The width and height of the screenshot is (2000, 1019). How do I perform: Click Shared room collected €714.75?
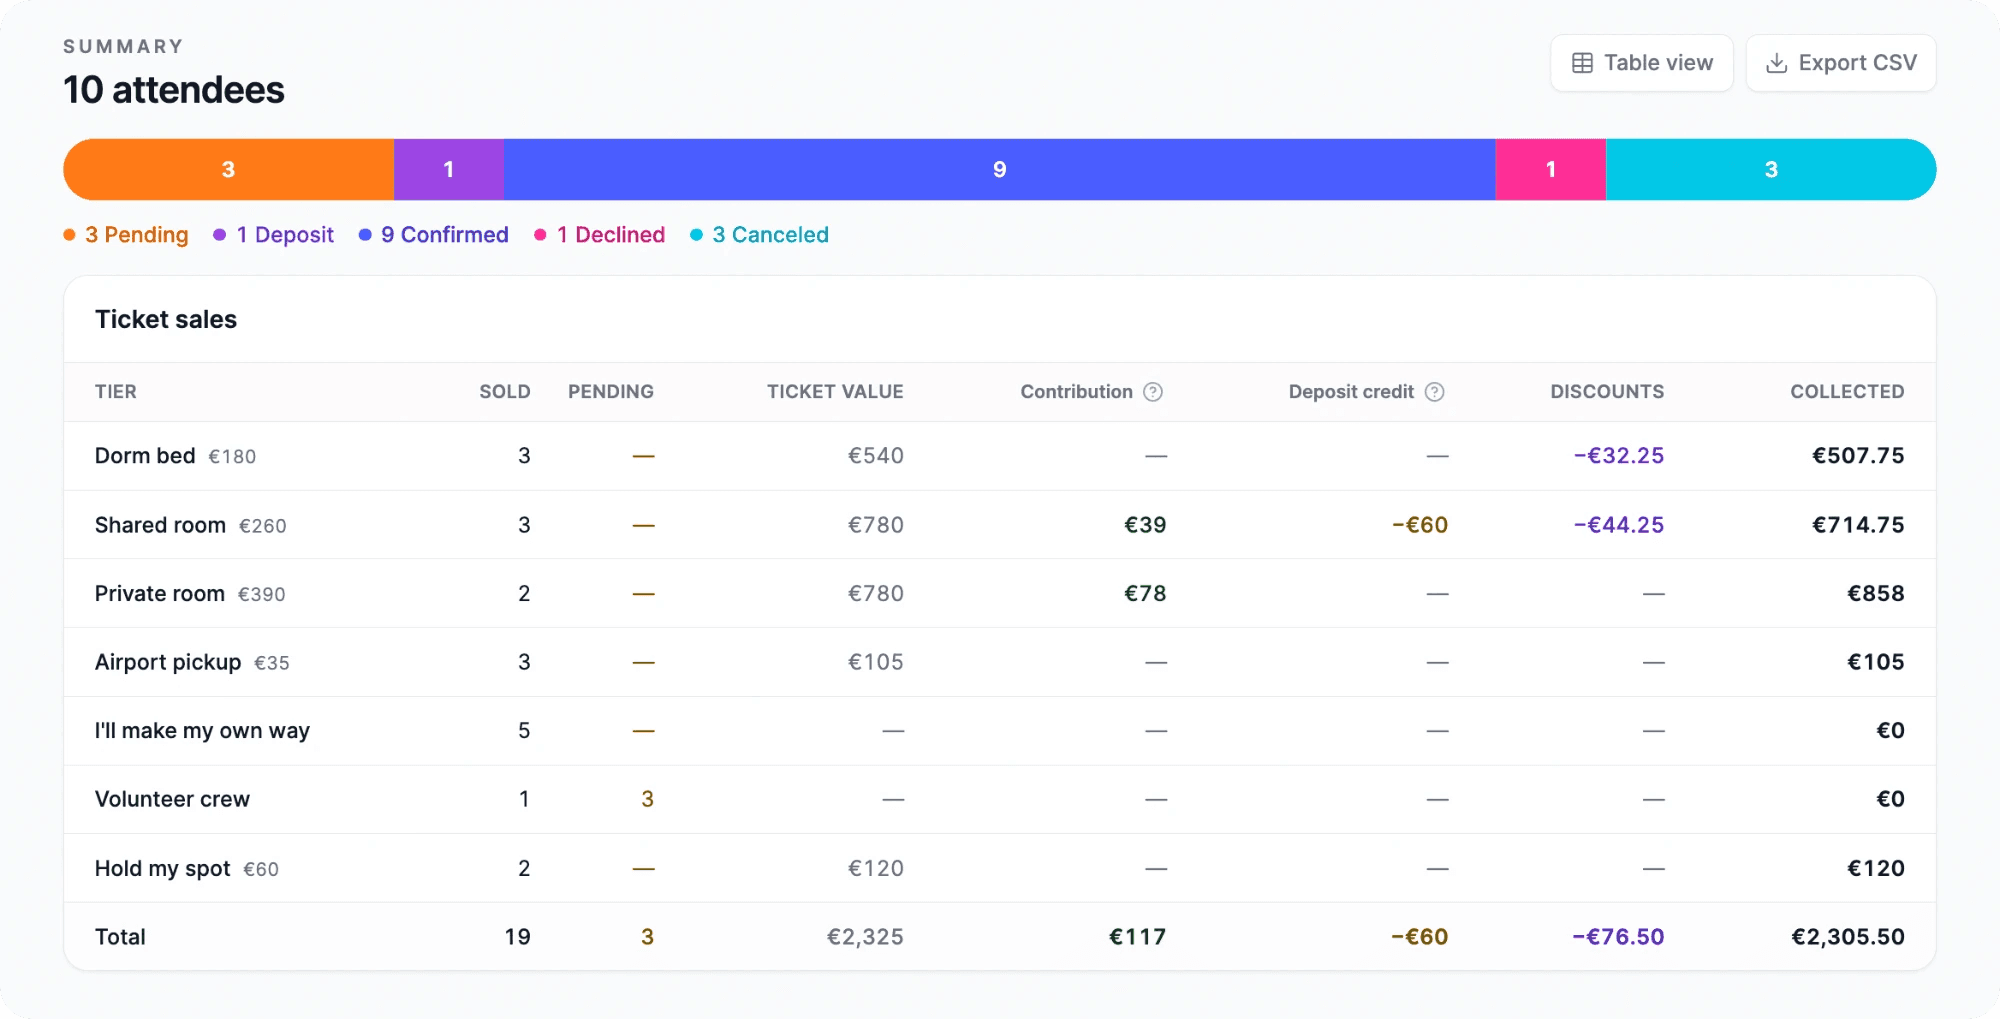pyautogui.click(x=1858, y=525)
